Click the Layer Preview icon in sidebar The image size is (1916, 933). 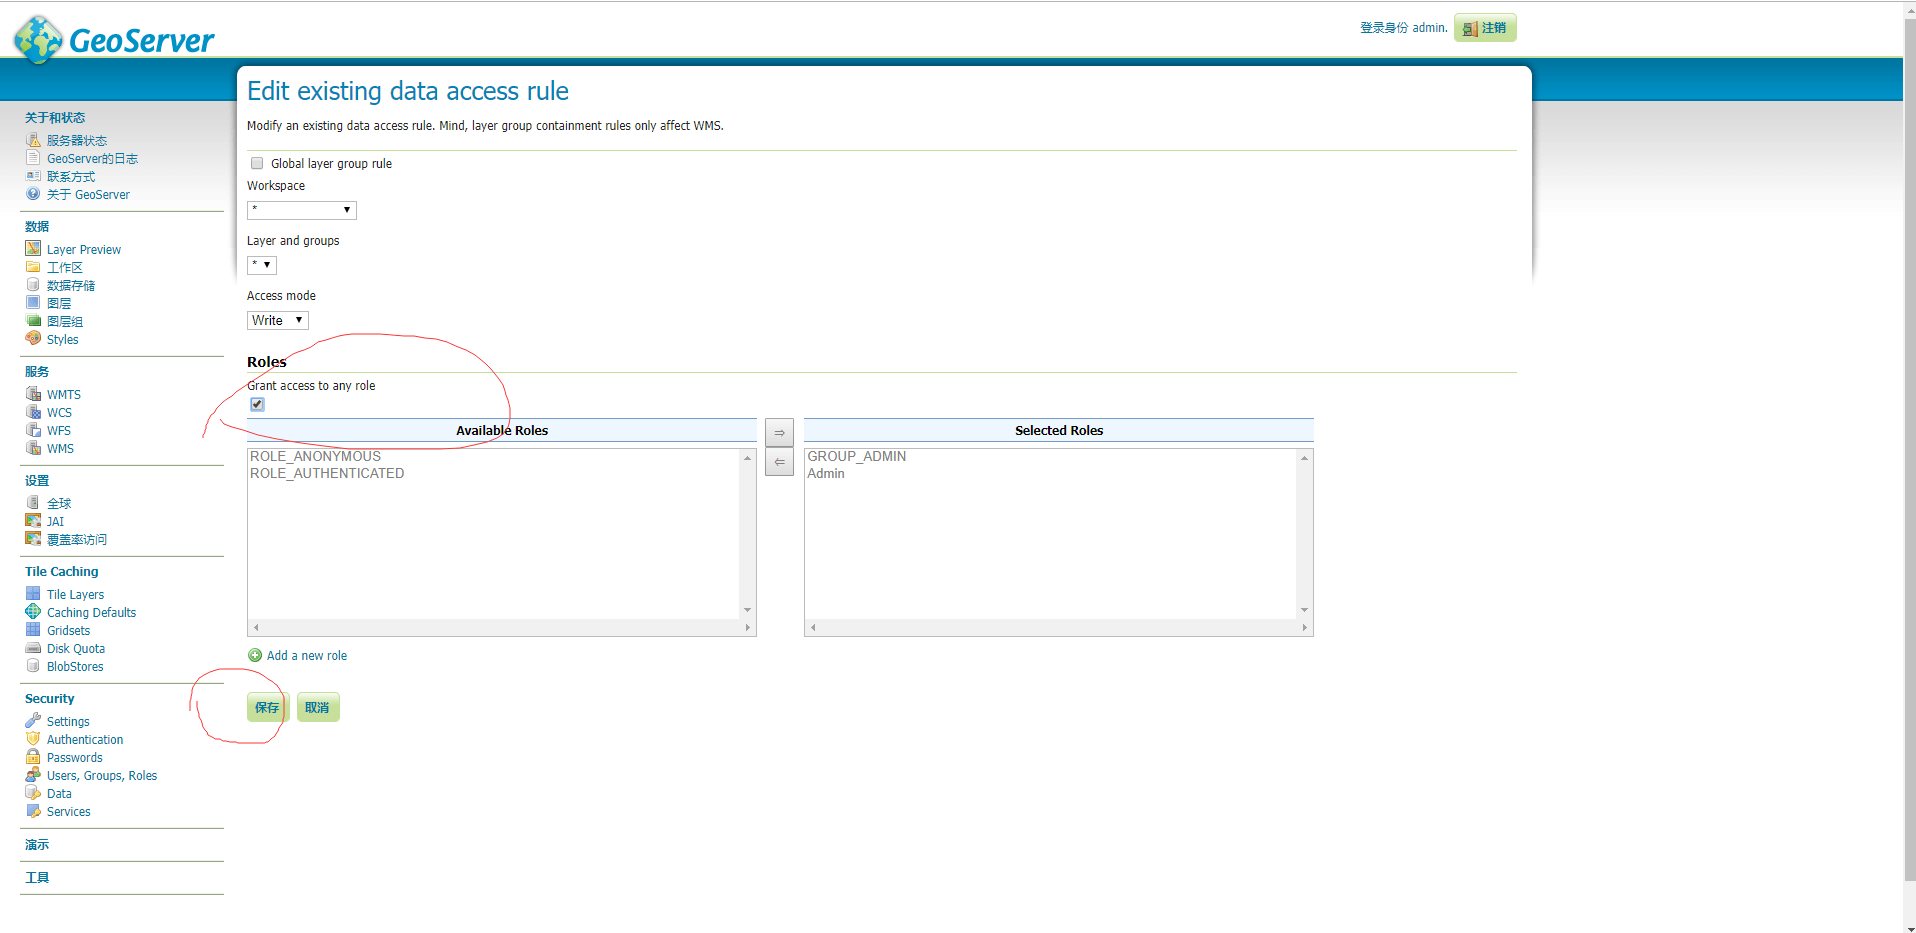(33, 249)
